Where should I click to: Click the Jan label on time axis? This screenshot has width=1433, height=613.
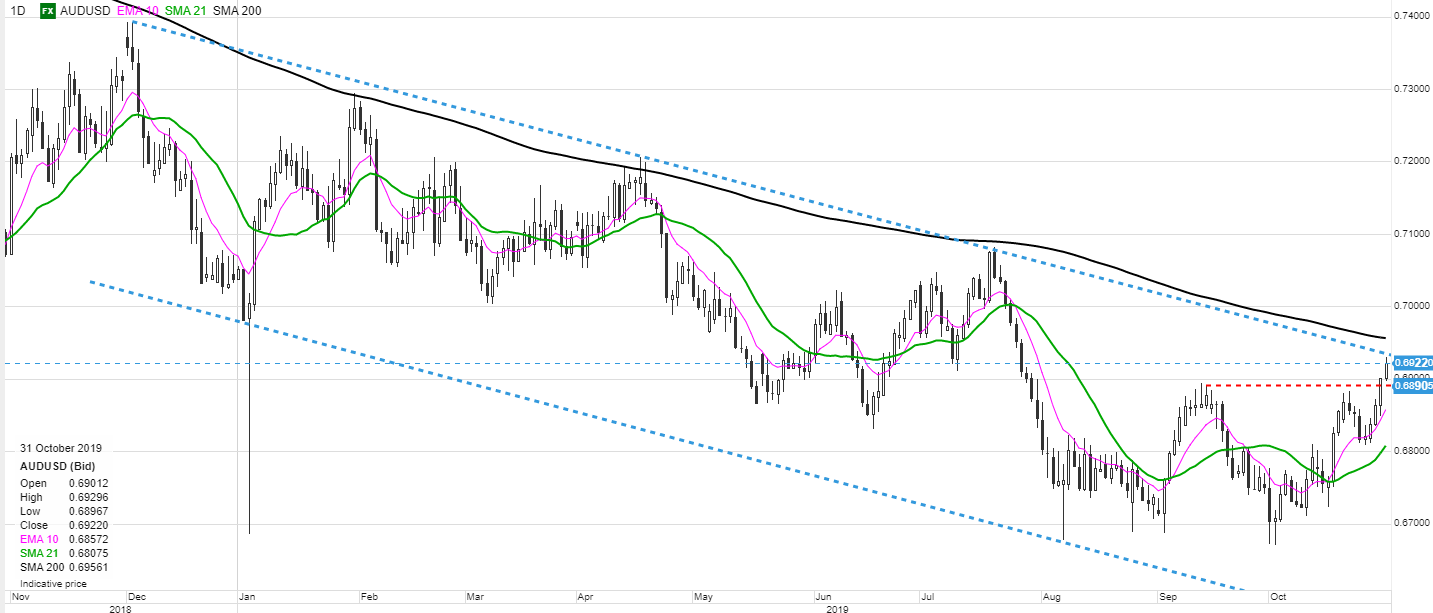pos(246,596)
